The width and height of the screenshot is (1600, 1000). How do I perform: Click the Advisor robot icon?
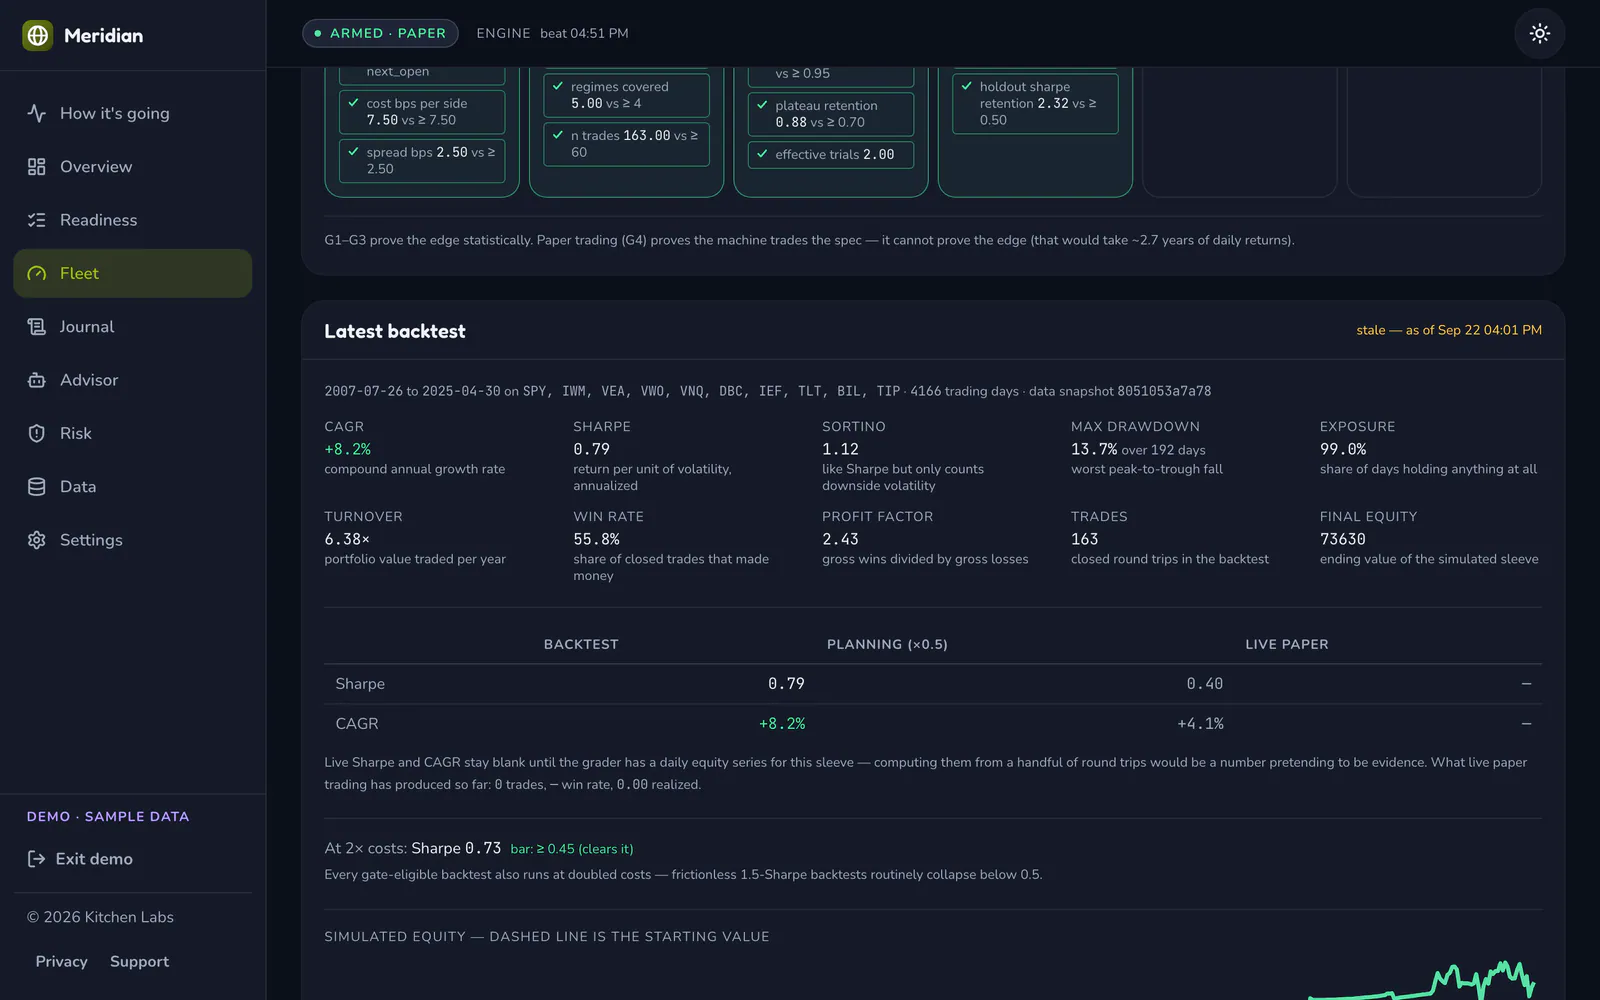(37, 380)
